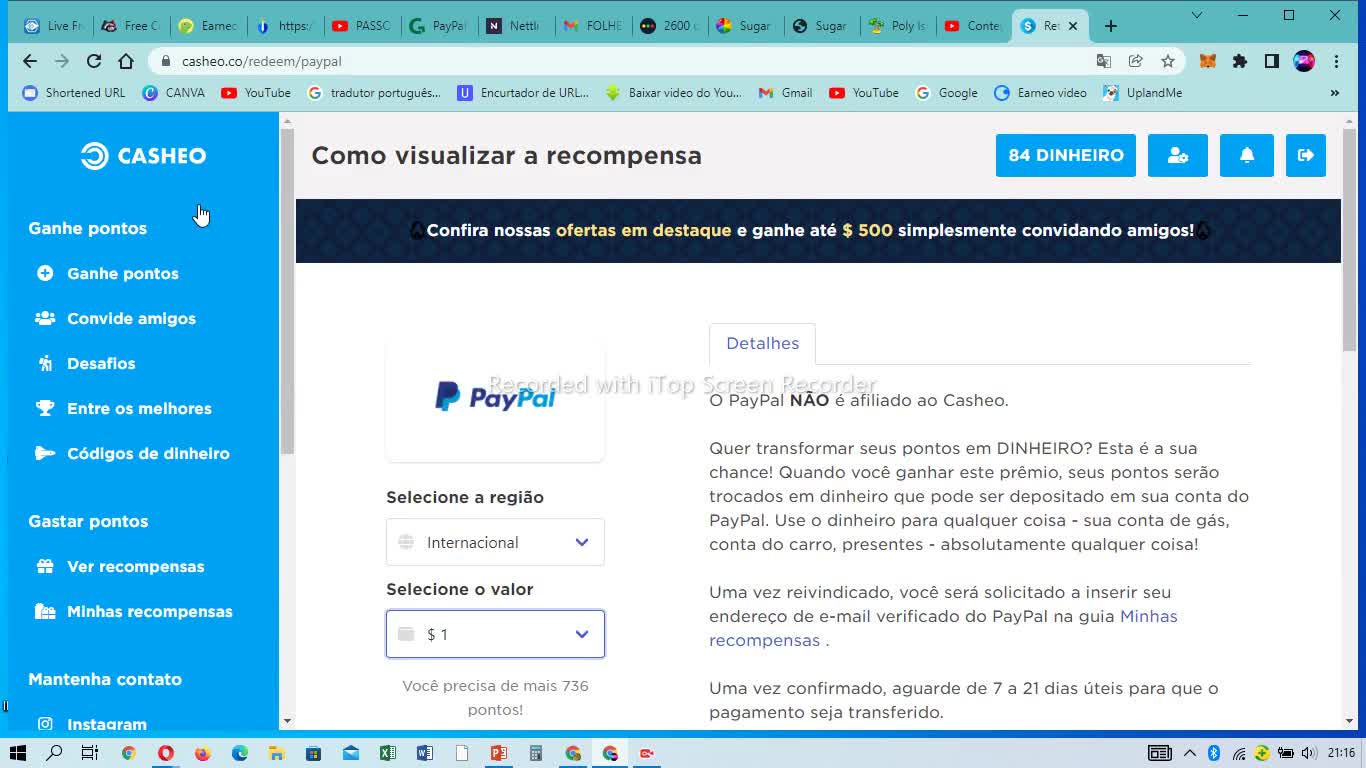Toggle the browser side panel icon
The width and height of the screenshot is (1366, 768).
point(1272,61)
